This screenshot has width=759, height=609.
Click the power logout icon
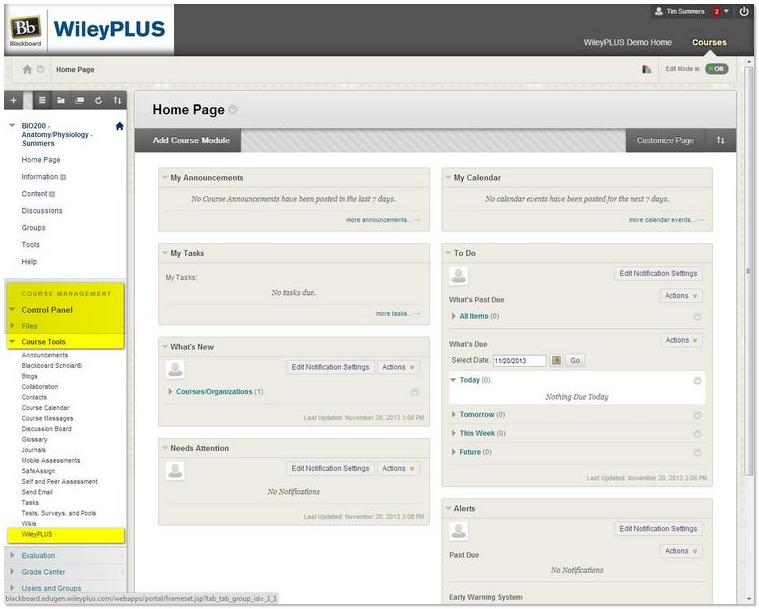744,12
